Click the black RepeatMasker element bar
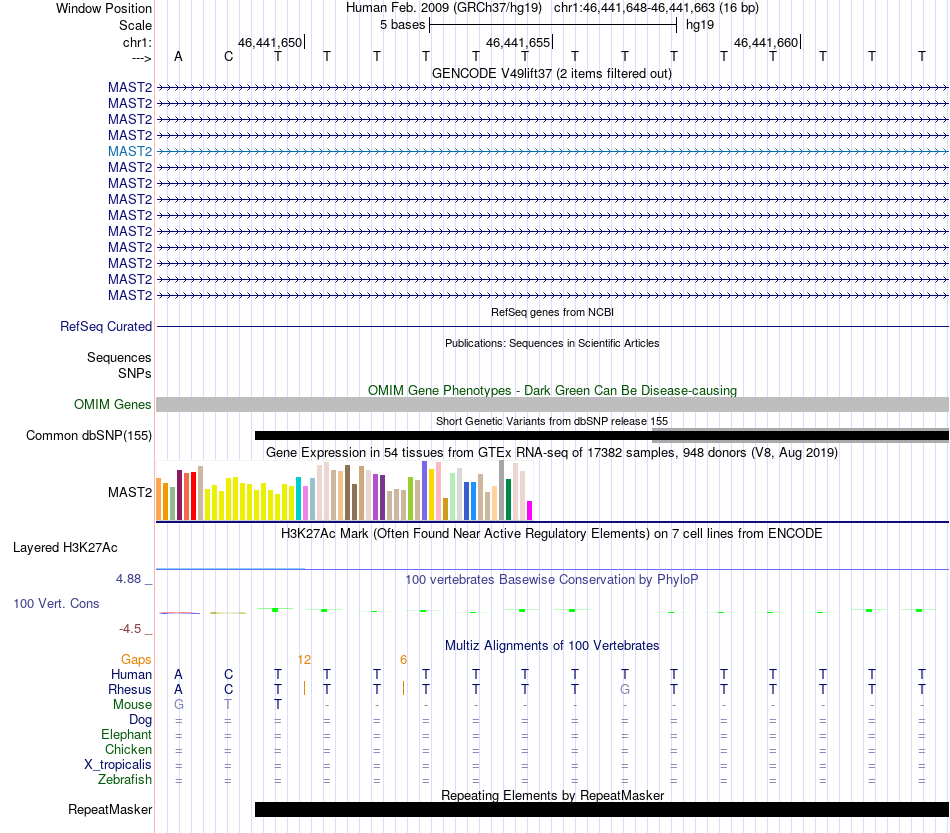 [602, 810]
